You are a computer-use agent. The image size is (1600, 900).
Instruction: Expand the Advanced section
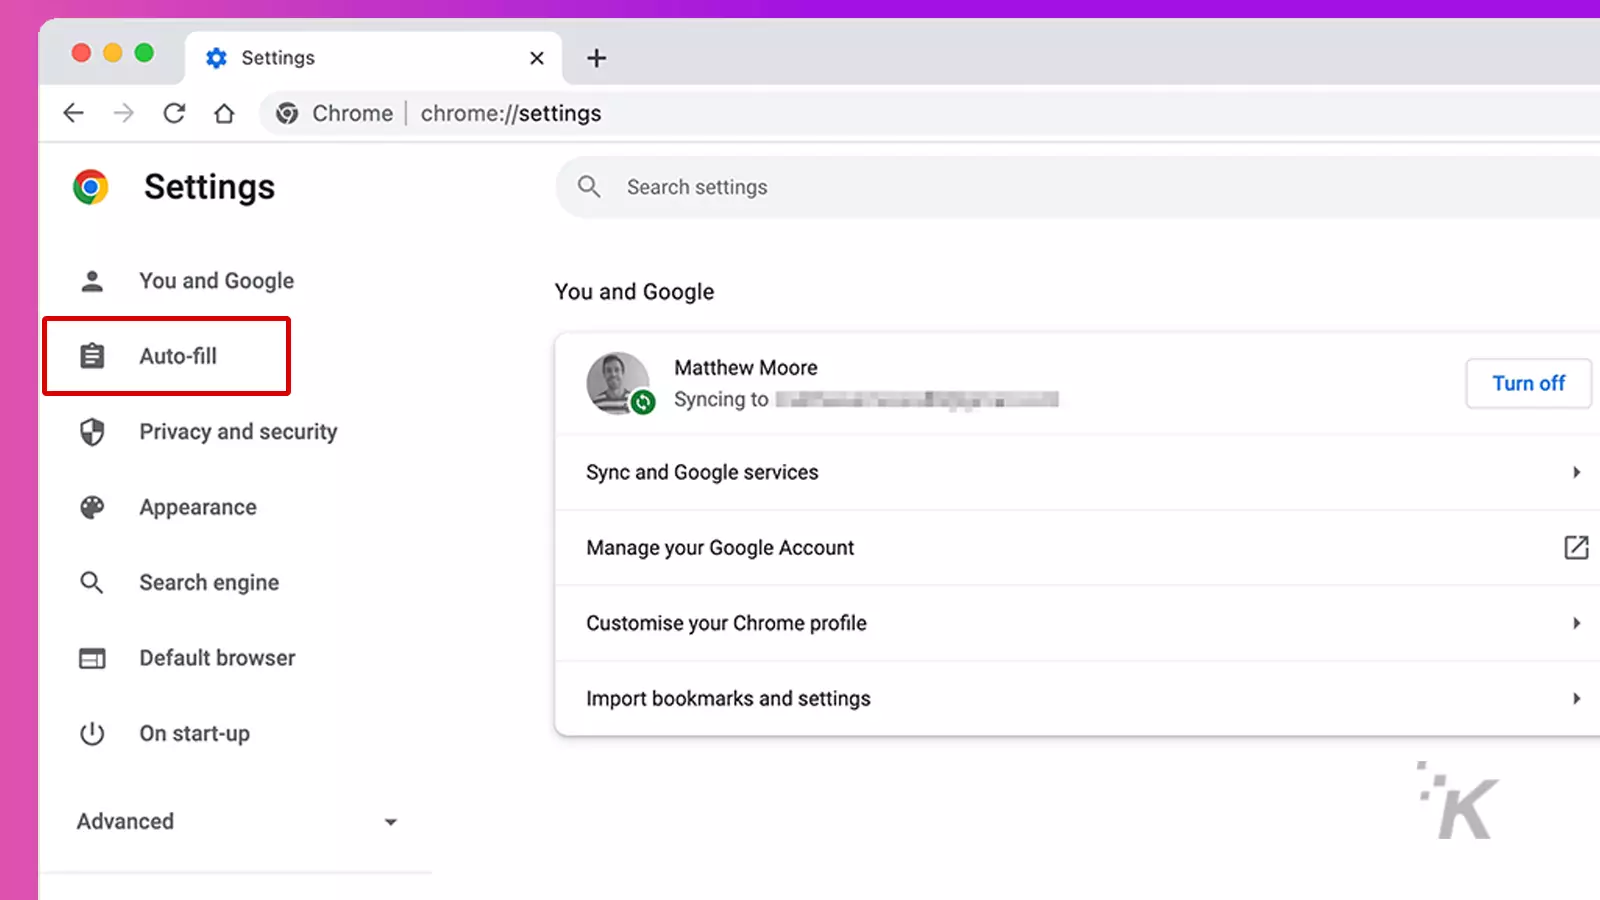(x=237, y=821)
